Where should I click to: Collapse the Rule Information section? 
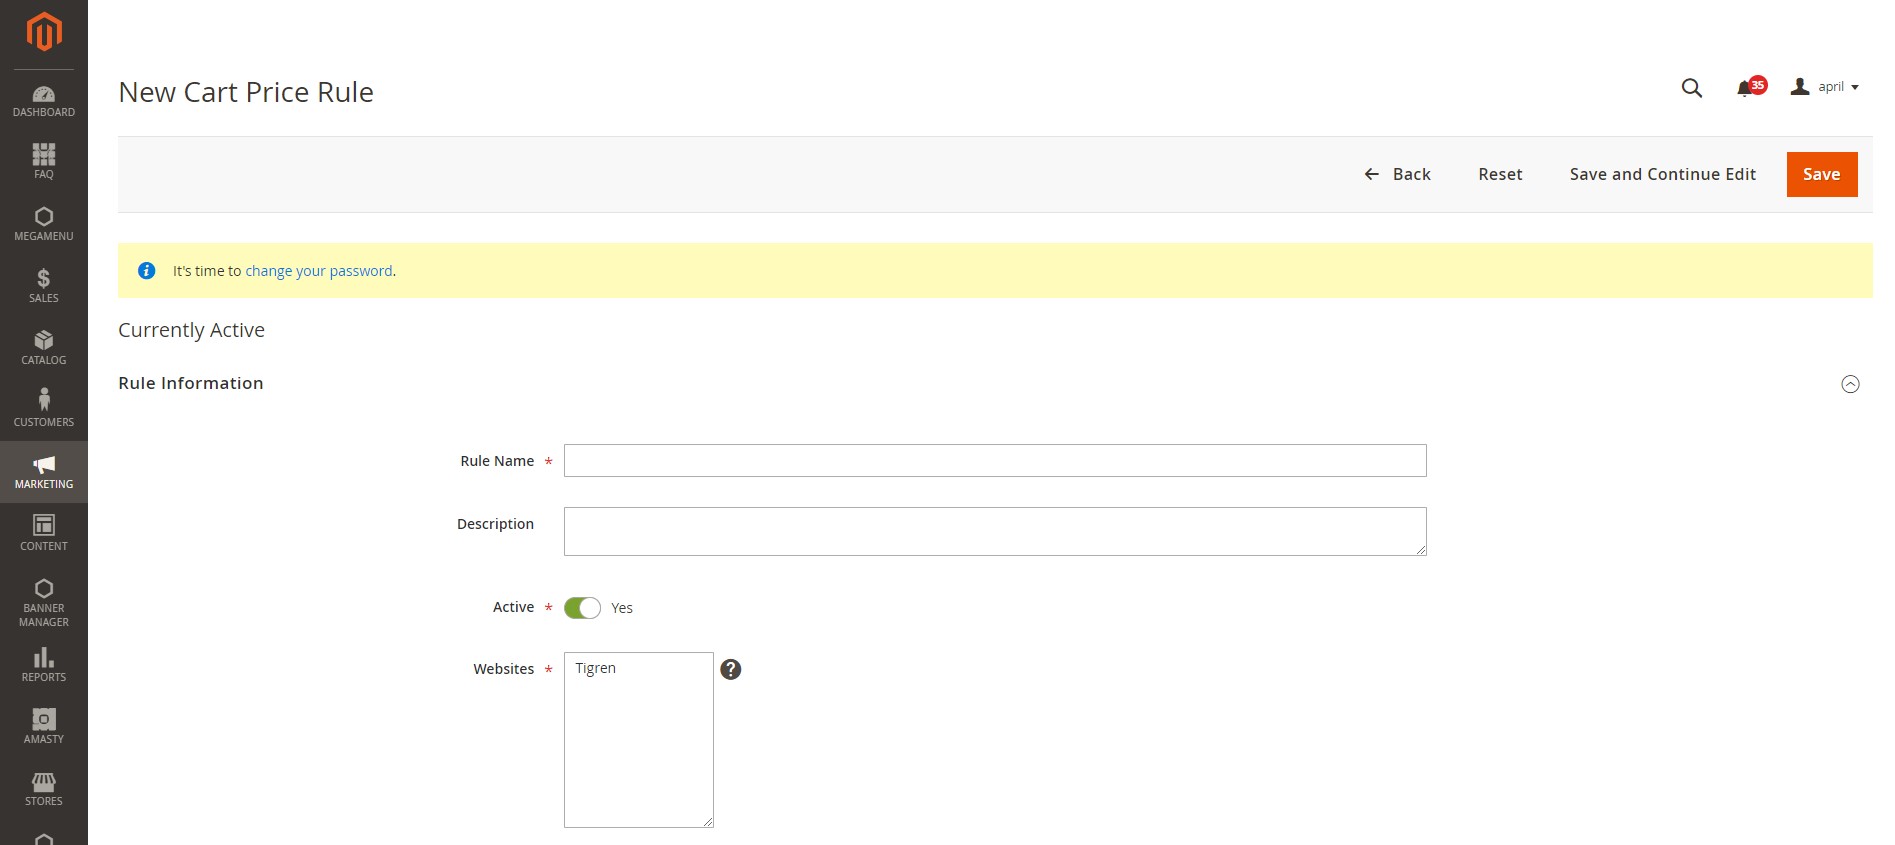(1850, 384)
